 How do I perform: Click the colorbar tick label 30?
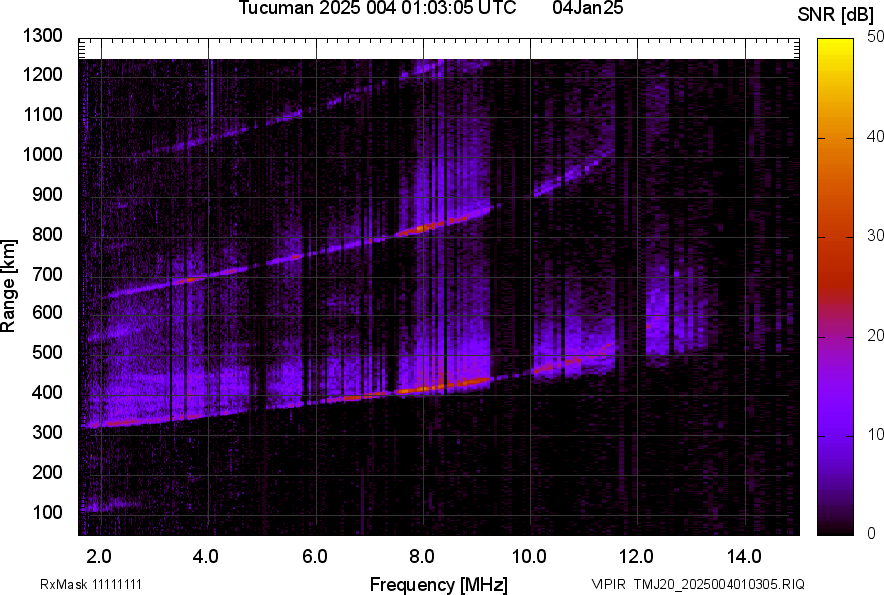coord(876,236)
